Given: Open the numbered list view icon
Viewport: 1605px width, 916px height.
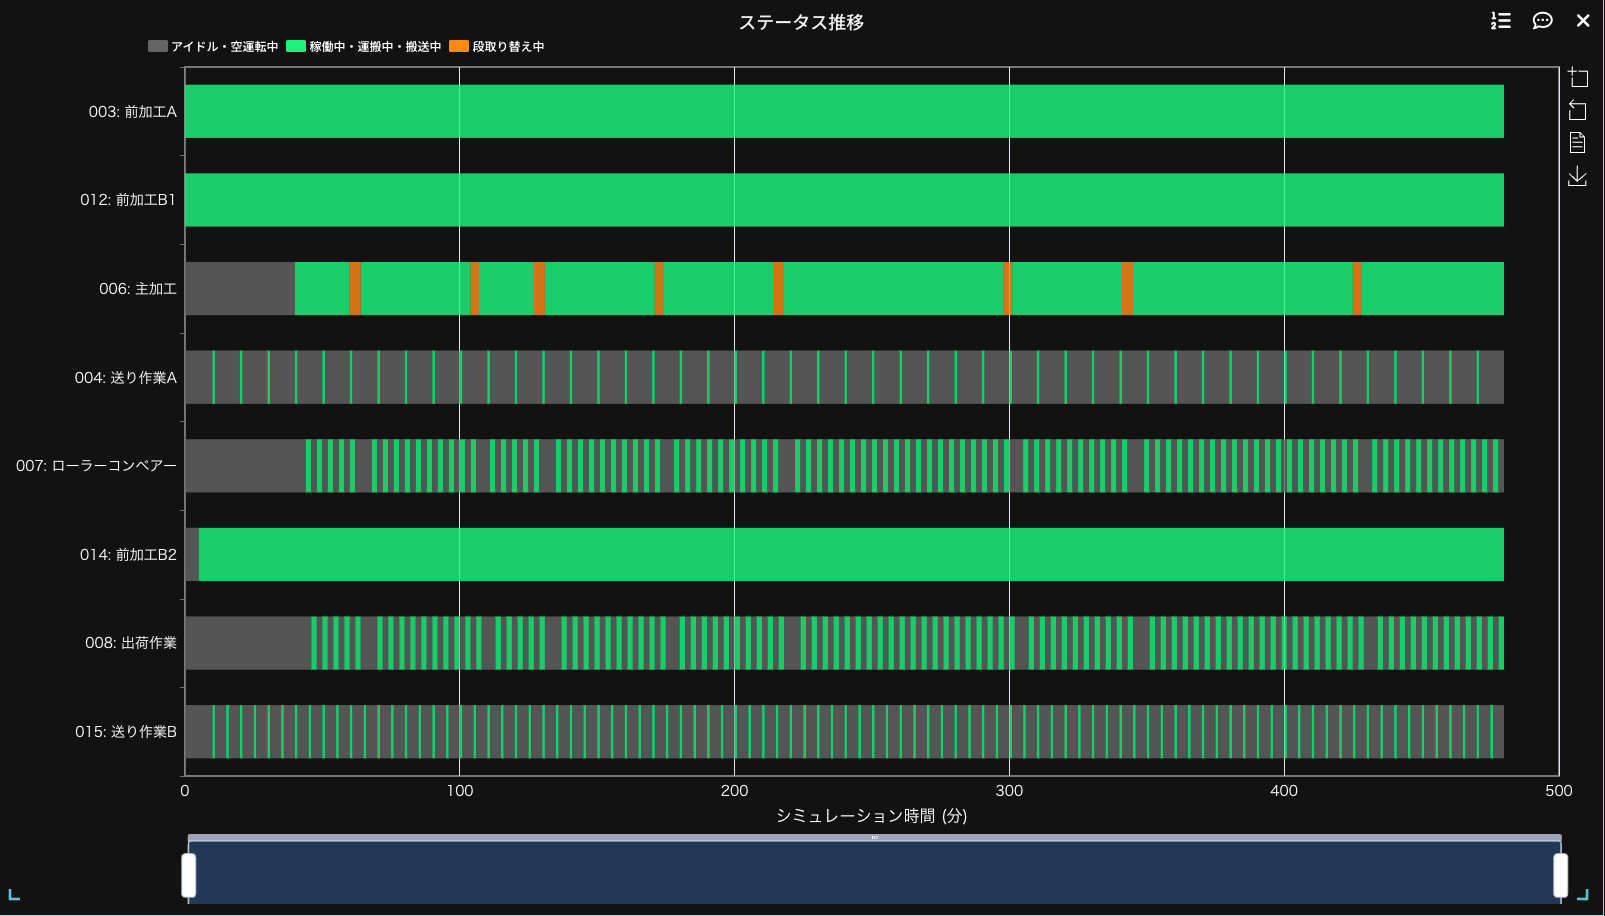Looking at the screenshot, I should click(x=1500, y=21).
